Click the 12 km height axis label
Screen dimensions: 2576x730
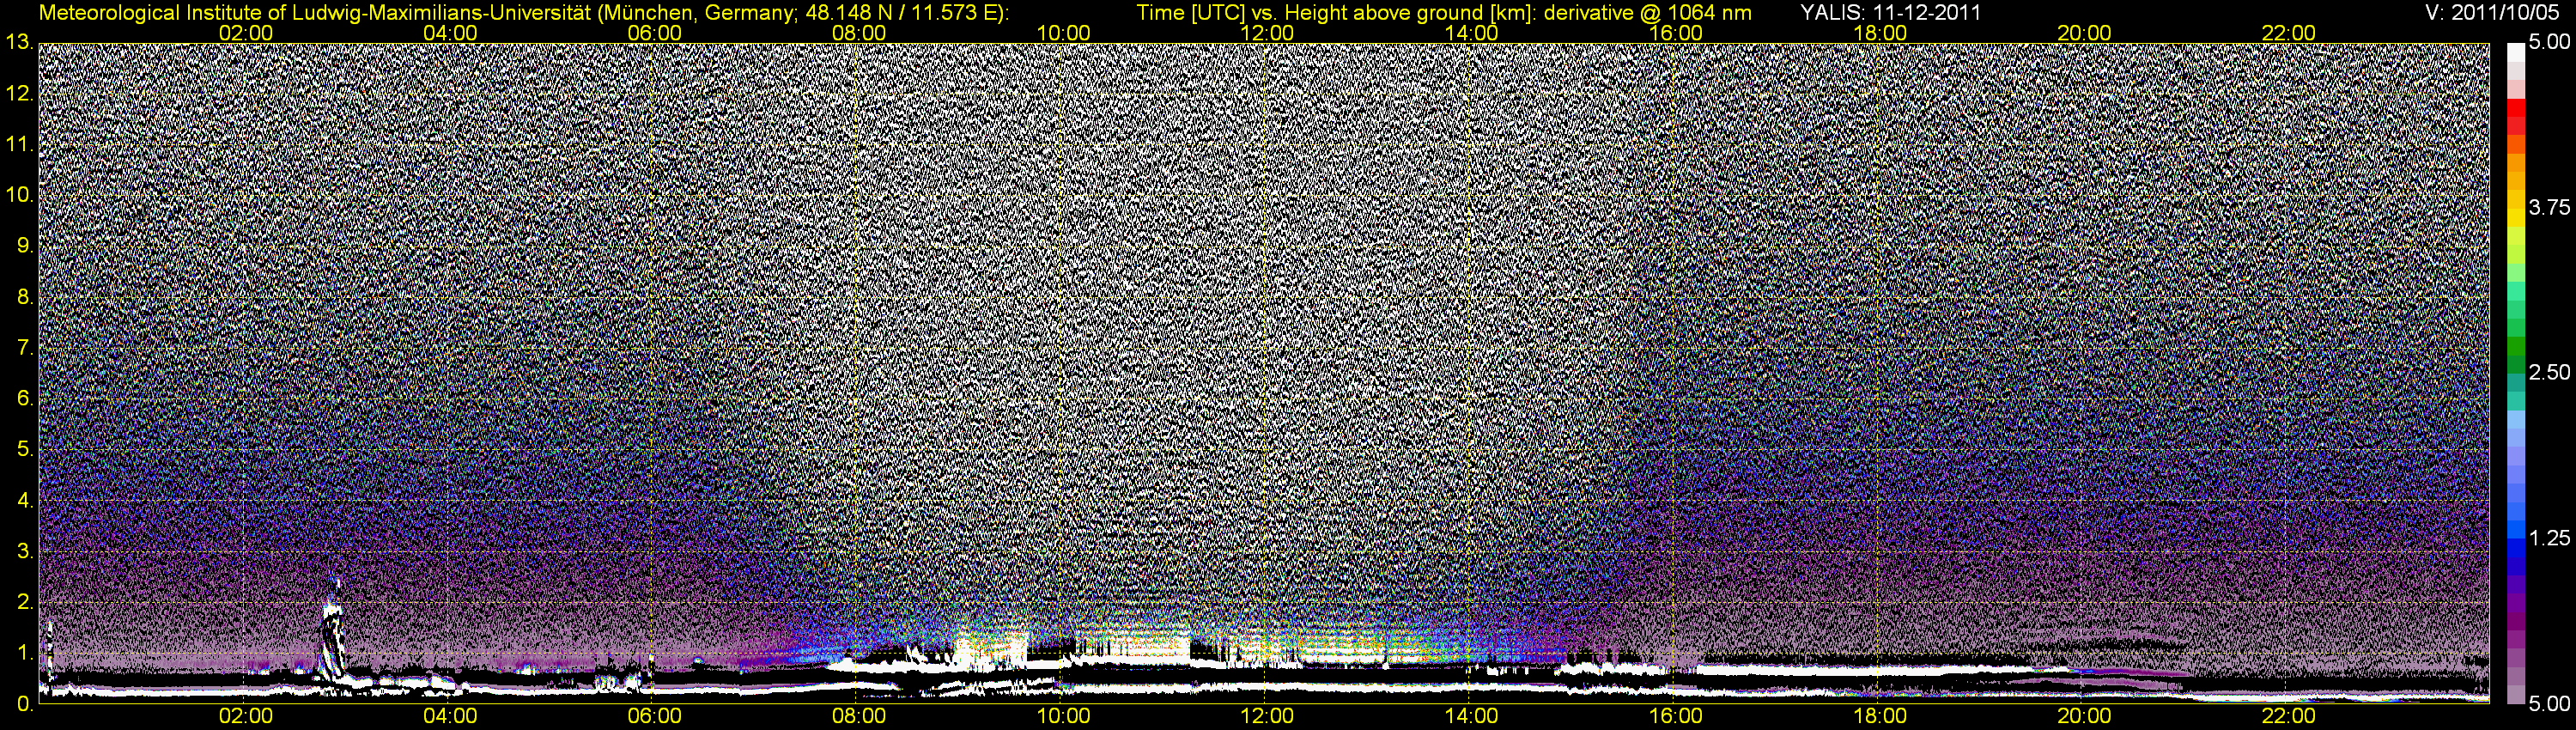19,94
